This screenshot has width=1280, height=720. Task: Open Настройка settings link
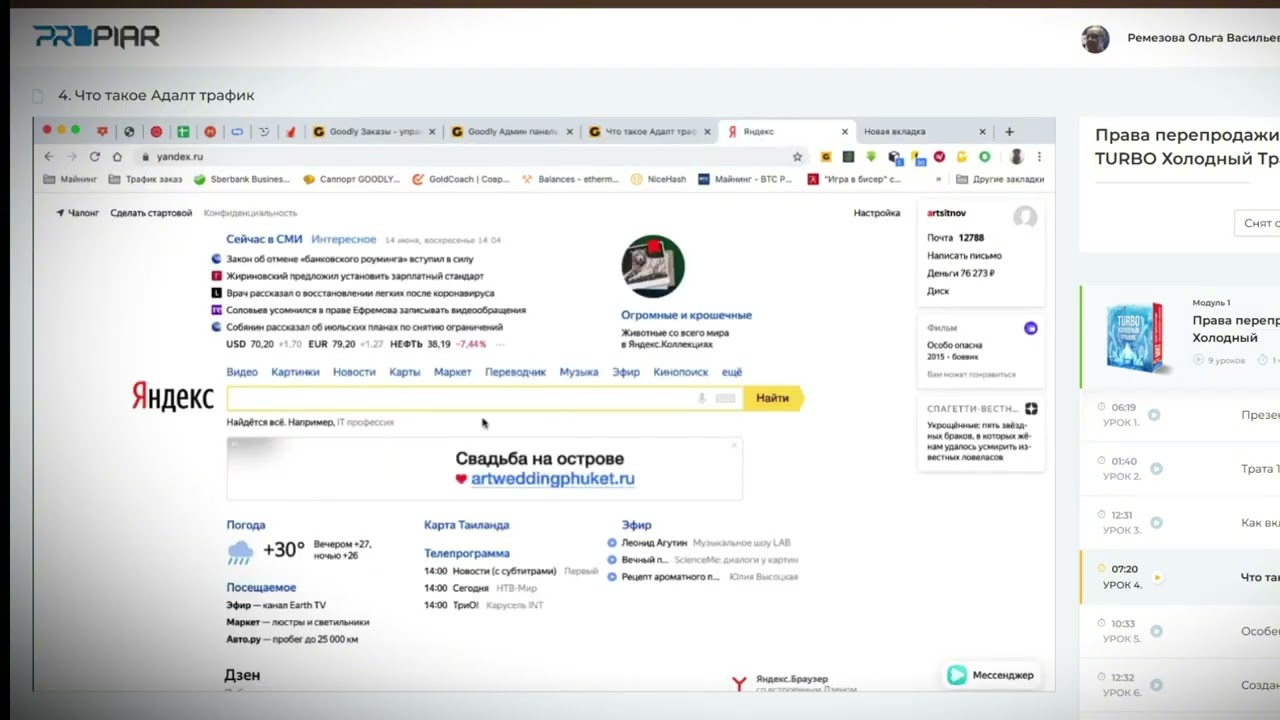[877, 213]
